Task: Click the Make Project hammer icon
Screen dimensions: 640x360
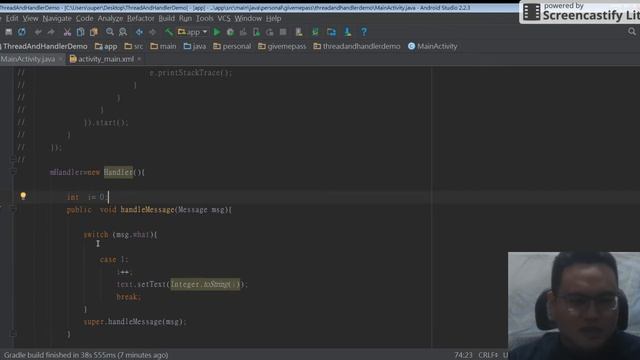Action: (169, 32)
